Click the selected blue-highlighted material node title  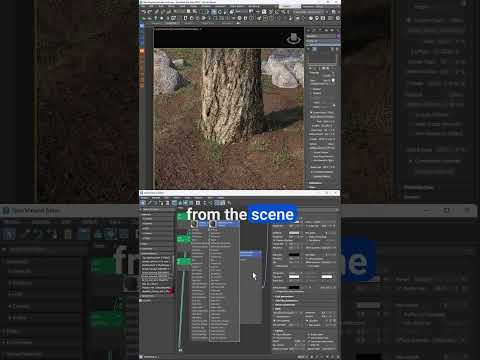click(225, 223)
